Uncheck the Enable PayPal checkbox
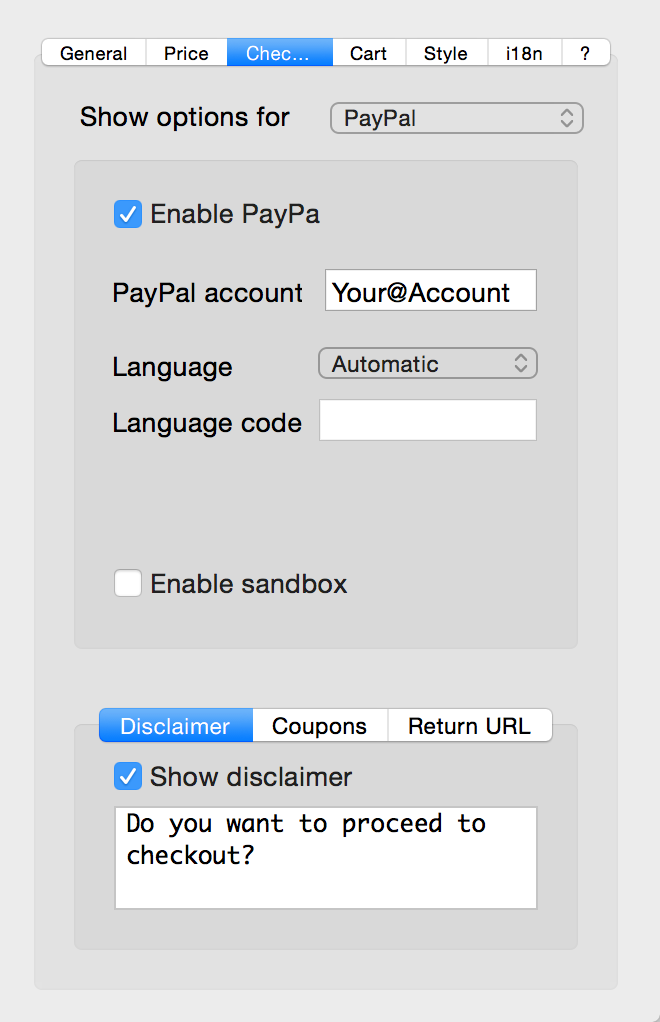Screen dimensions: 660x1022 click(128, 214)
